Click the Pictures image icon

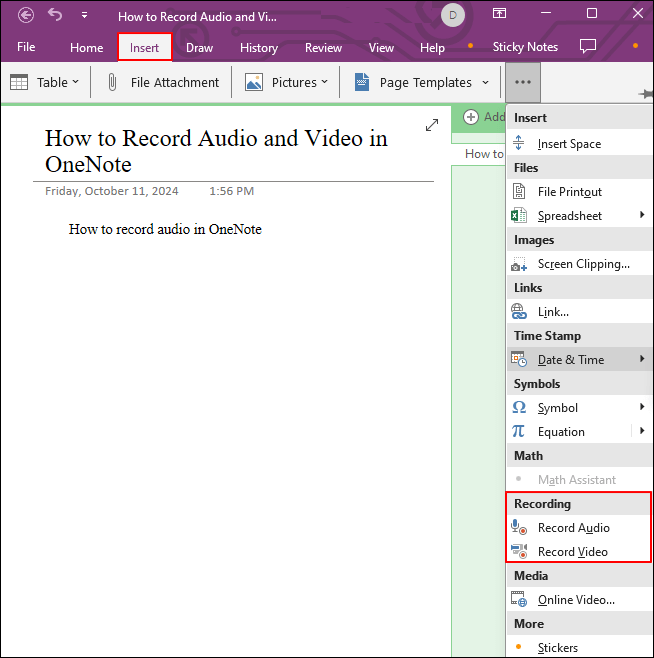(254, 82)
